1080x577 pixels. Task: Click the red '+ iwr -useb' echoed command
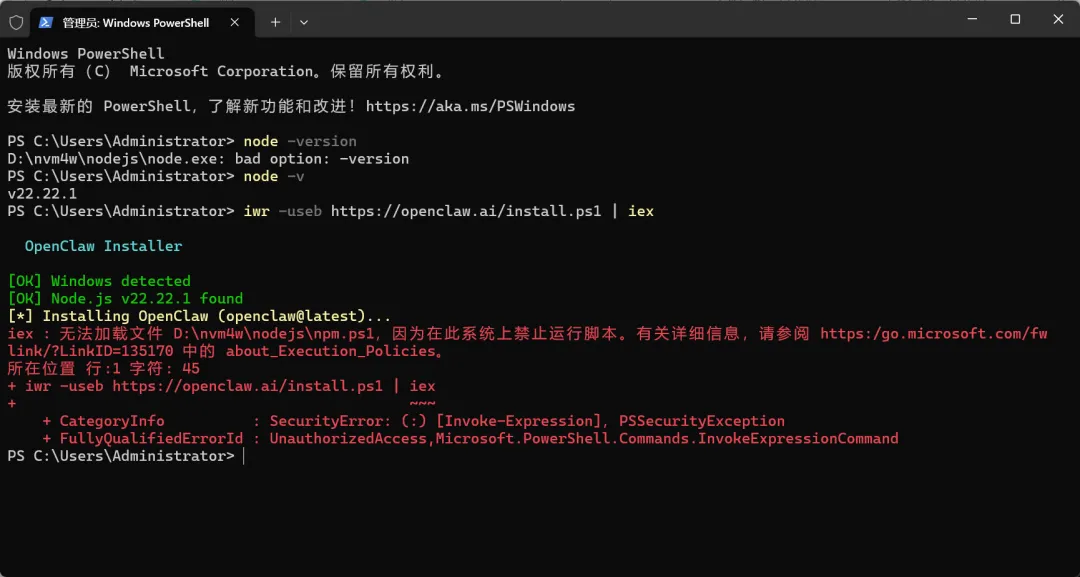click(x=221, y=386)
